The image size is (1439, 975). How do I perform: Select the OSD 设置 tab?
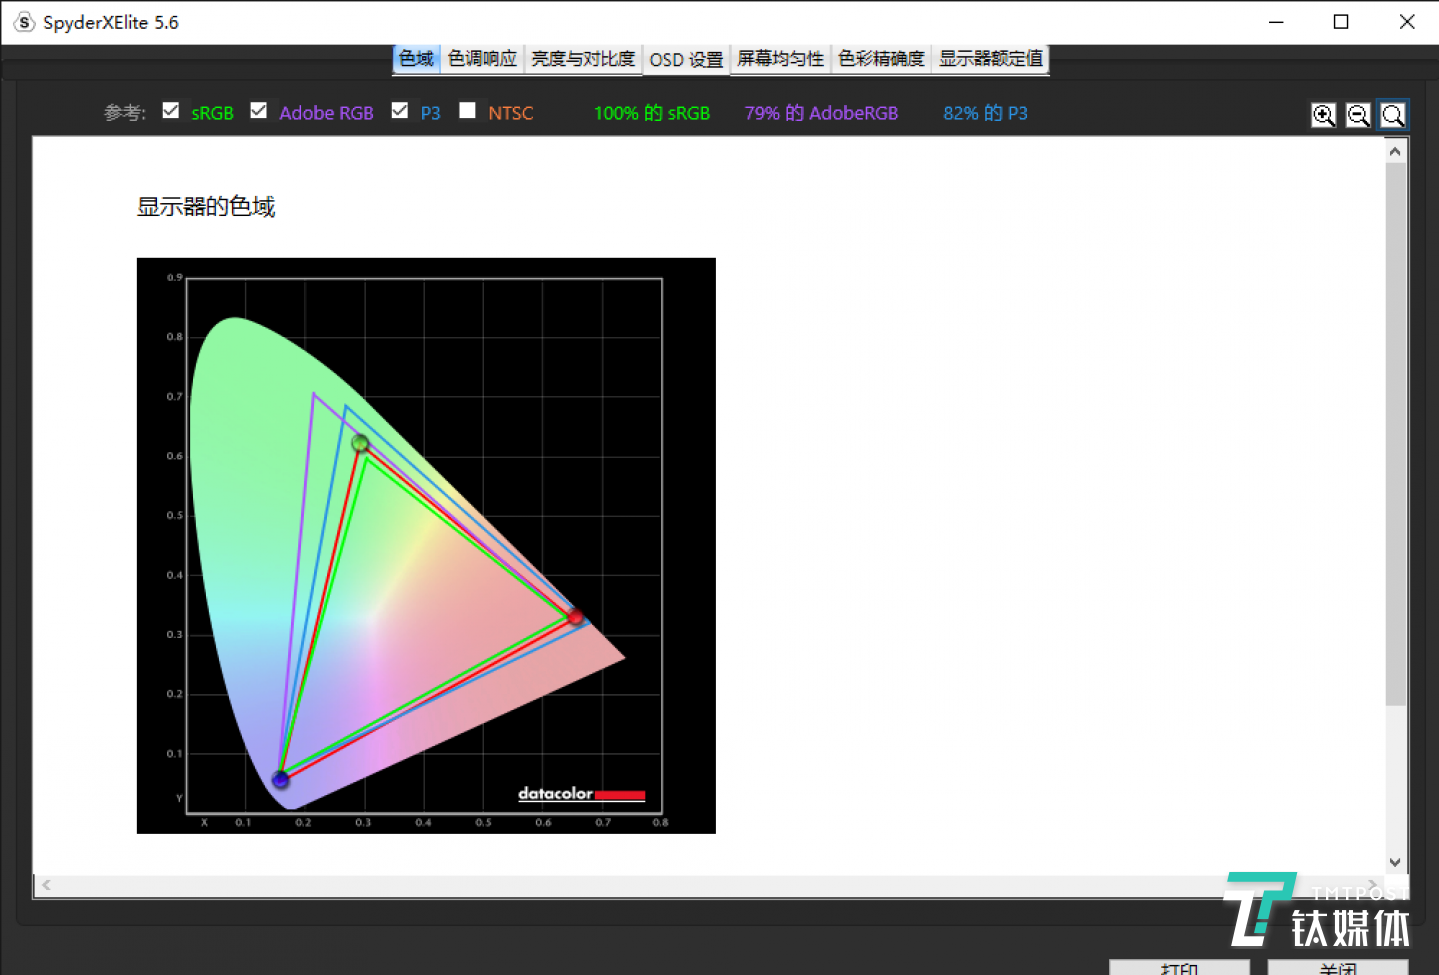point(686,60)
